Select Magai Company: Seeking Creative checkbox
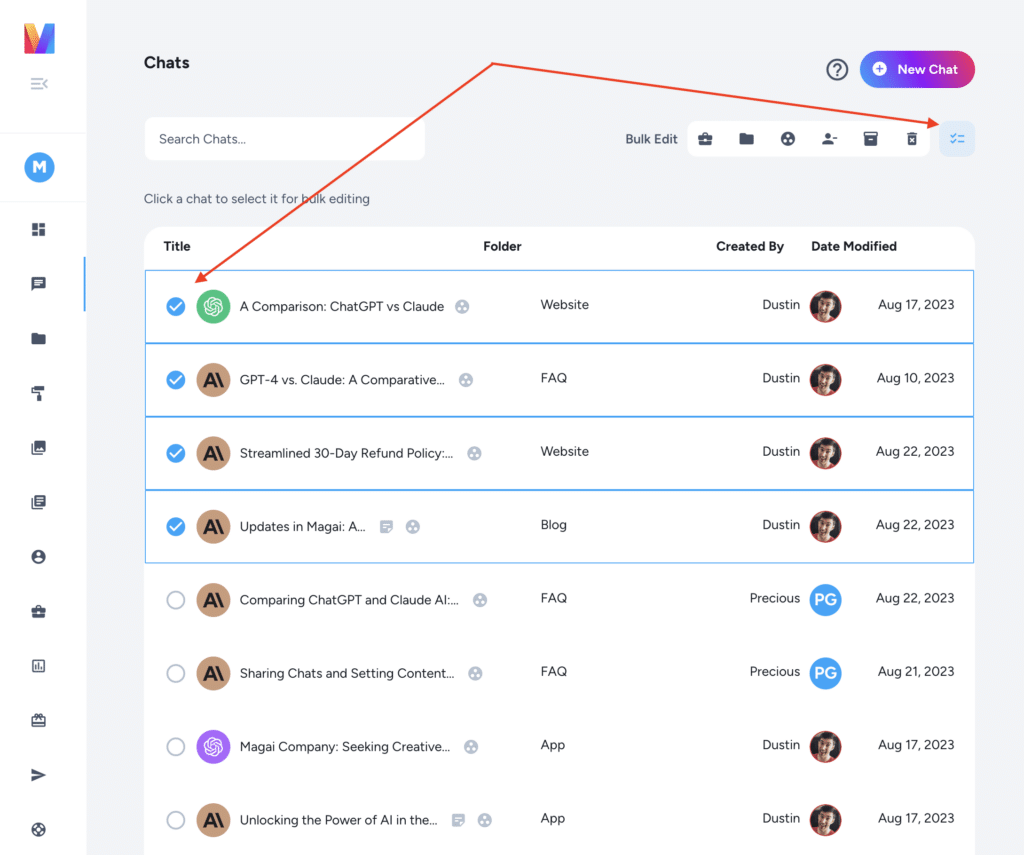1024x855 pixels. pos(176,747)
